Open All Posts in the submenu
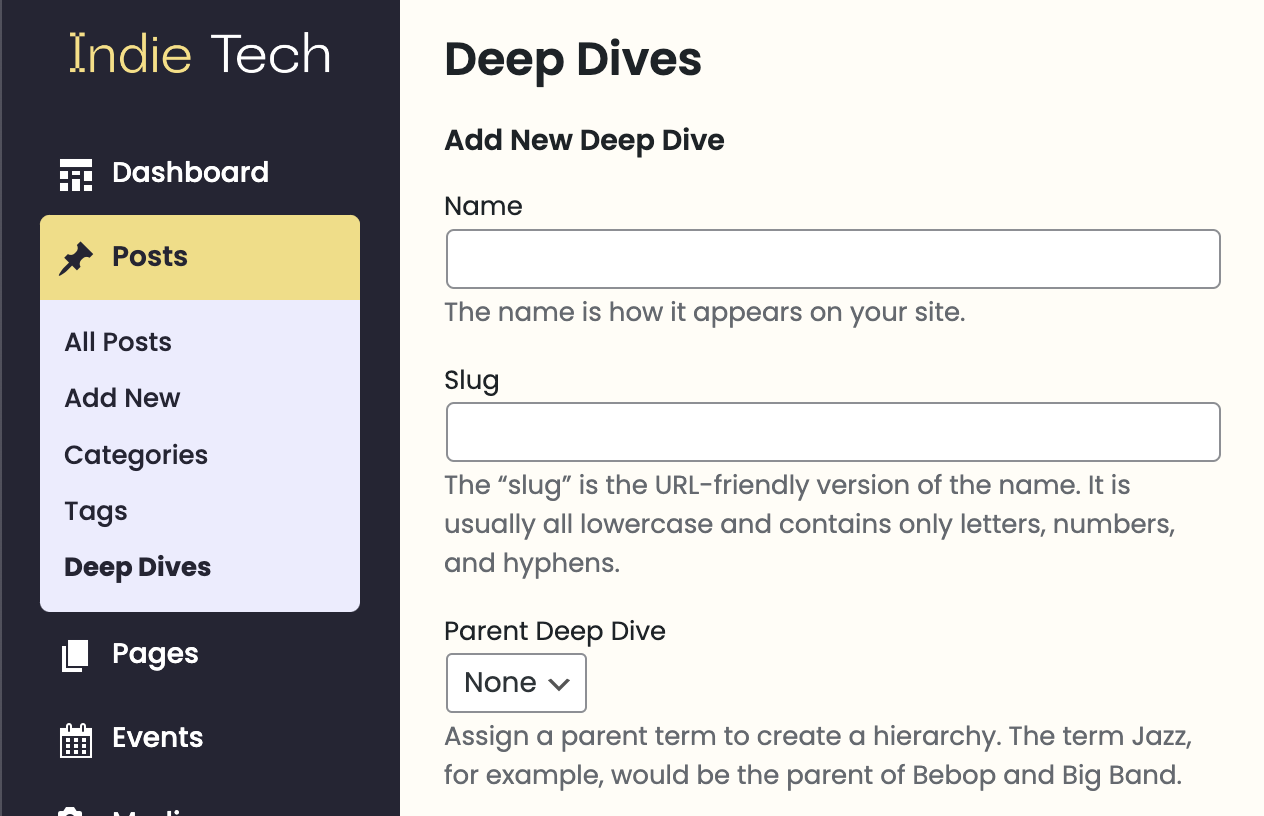Image resolution: width=1264 pixels, height=816 pixels. pyautogui.click(x=118, y=342)
